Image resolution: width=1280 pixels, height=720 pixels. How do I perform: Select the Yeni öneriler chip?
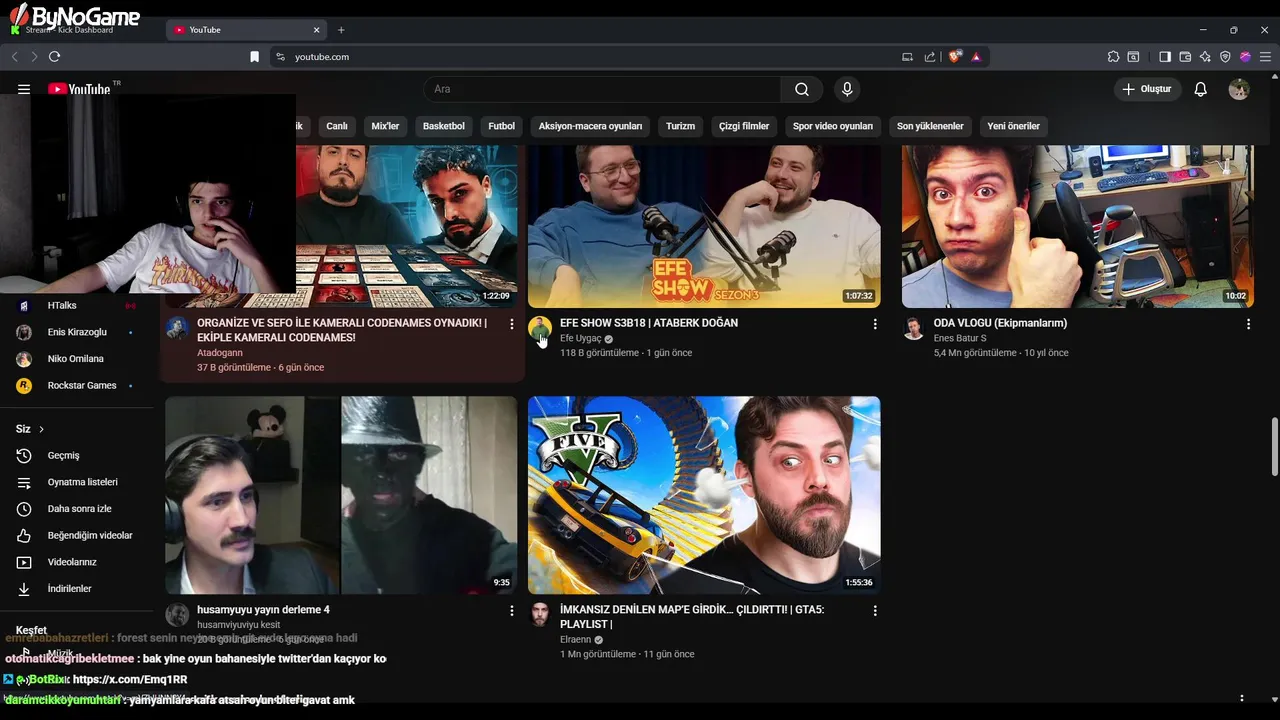click(x=1014, y=126)
